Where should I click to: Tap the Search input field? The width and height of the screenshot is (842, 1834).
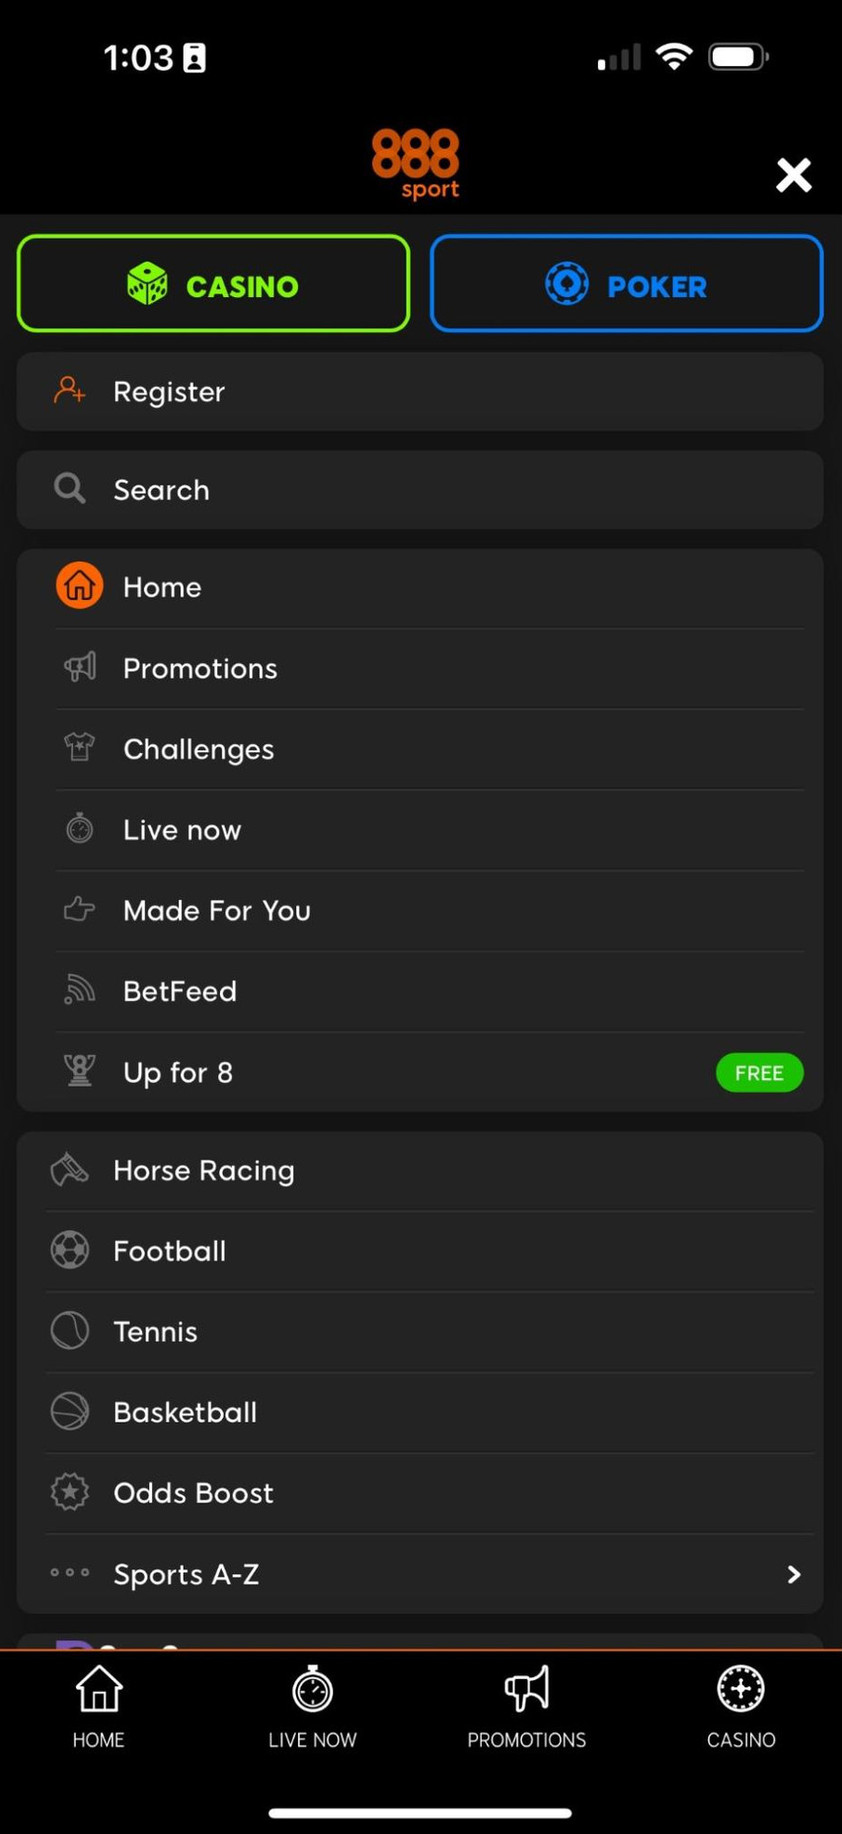coord(420,490)
